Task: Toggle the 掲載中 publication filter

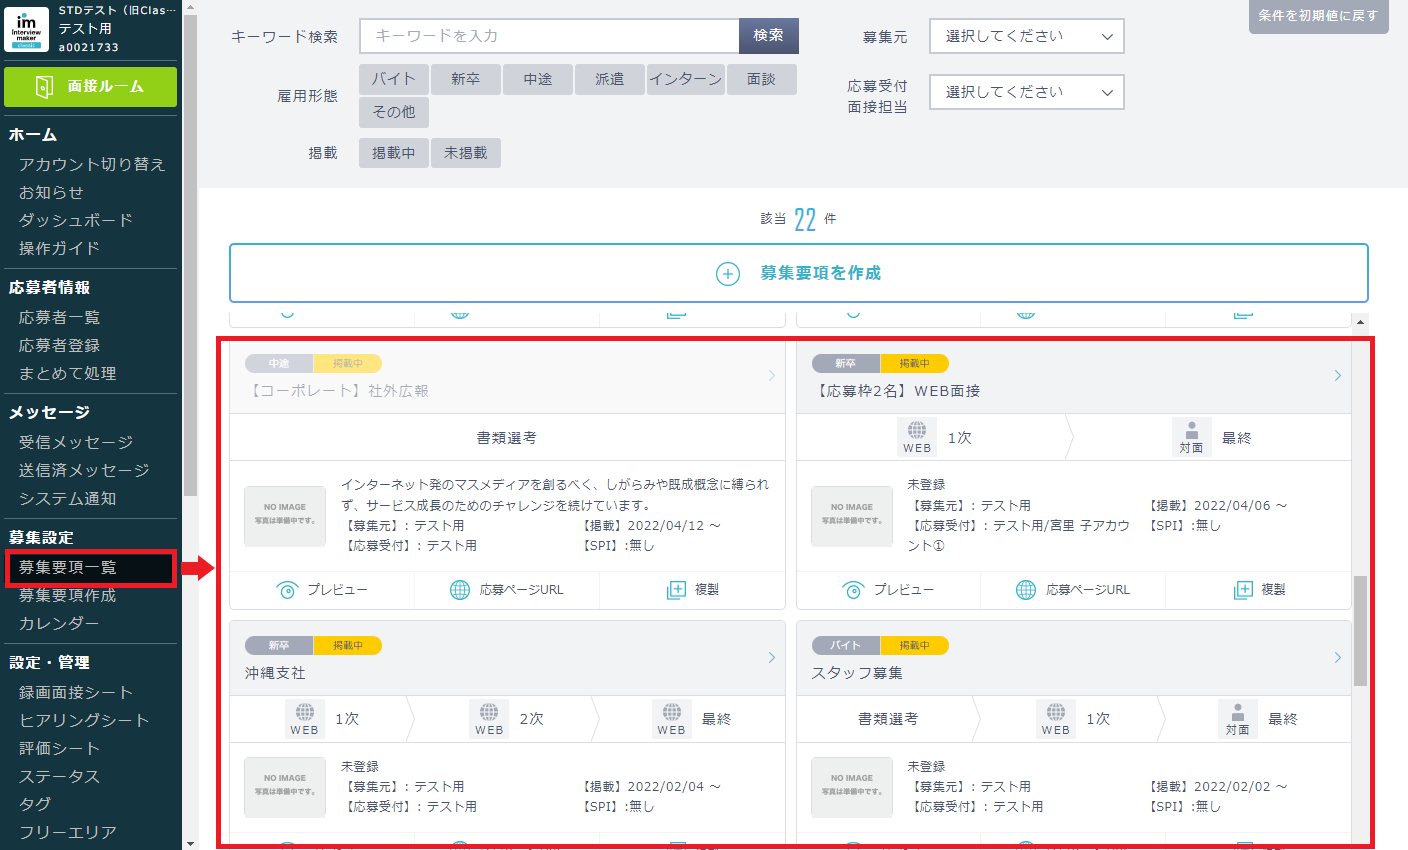Action: click(x=394, y=153)
